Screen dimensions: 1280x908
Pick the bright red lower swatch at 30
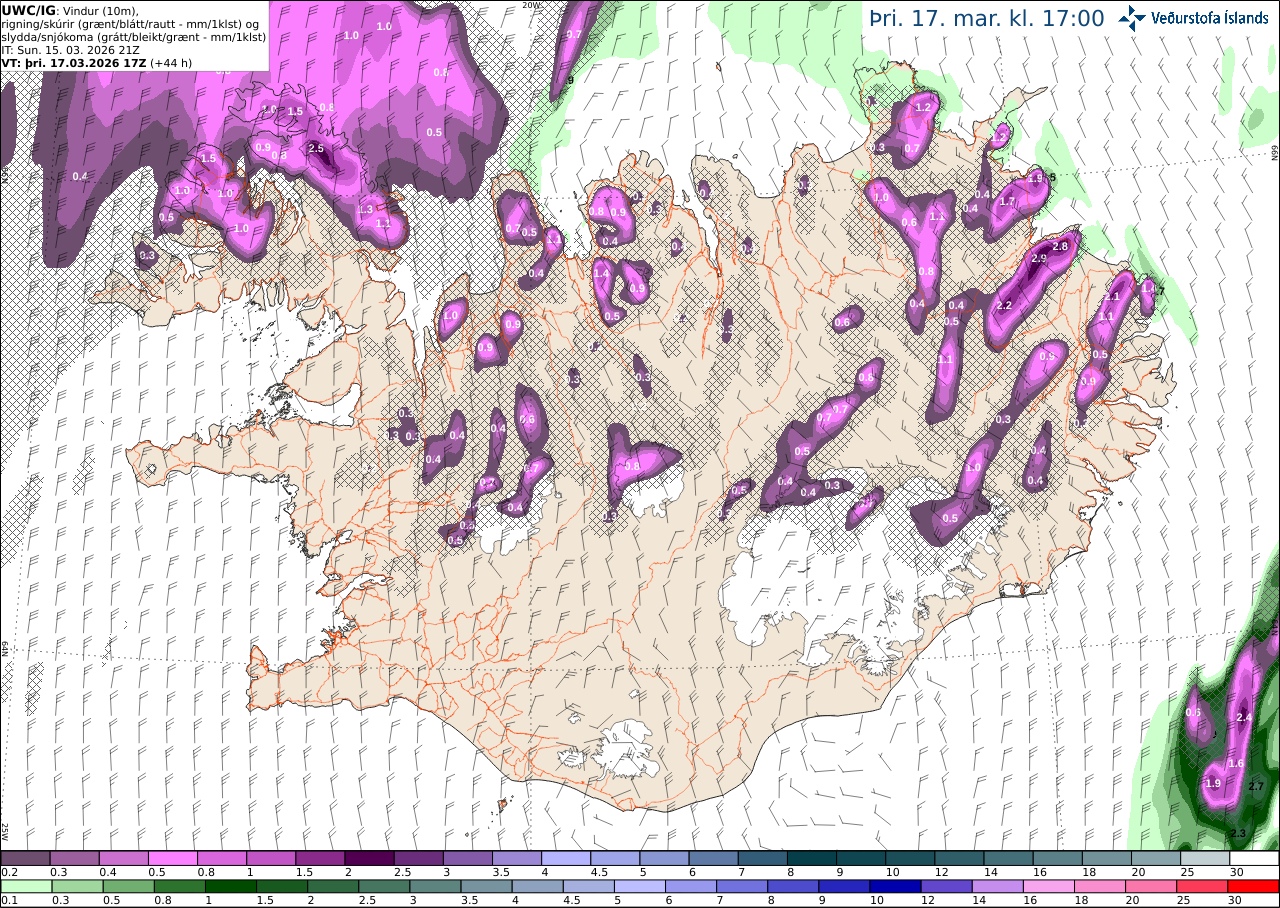tap(1254, 886)
